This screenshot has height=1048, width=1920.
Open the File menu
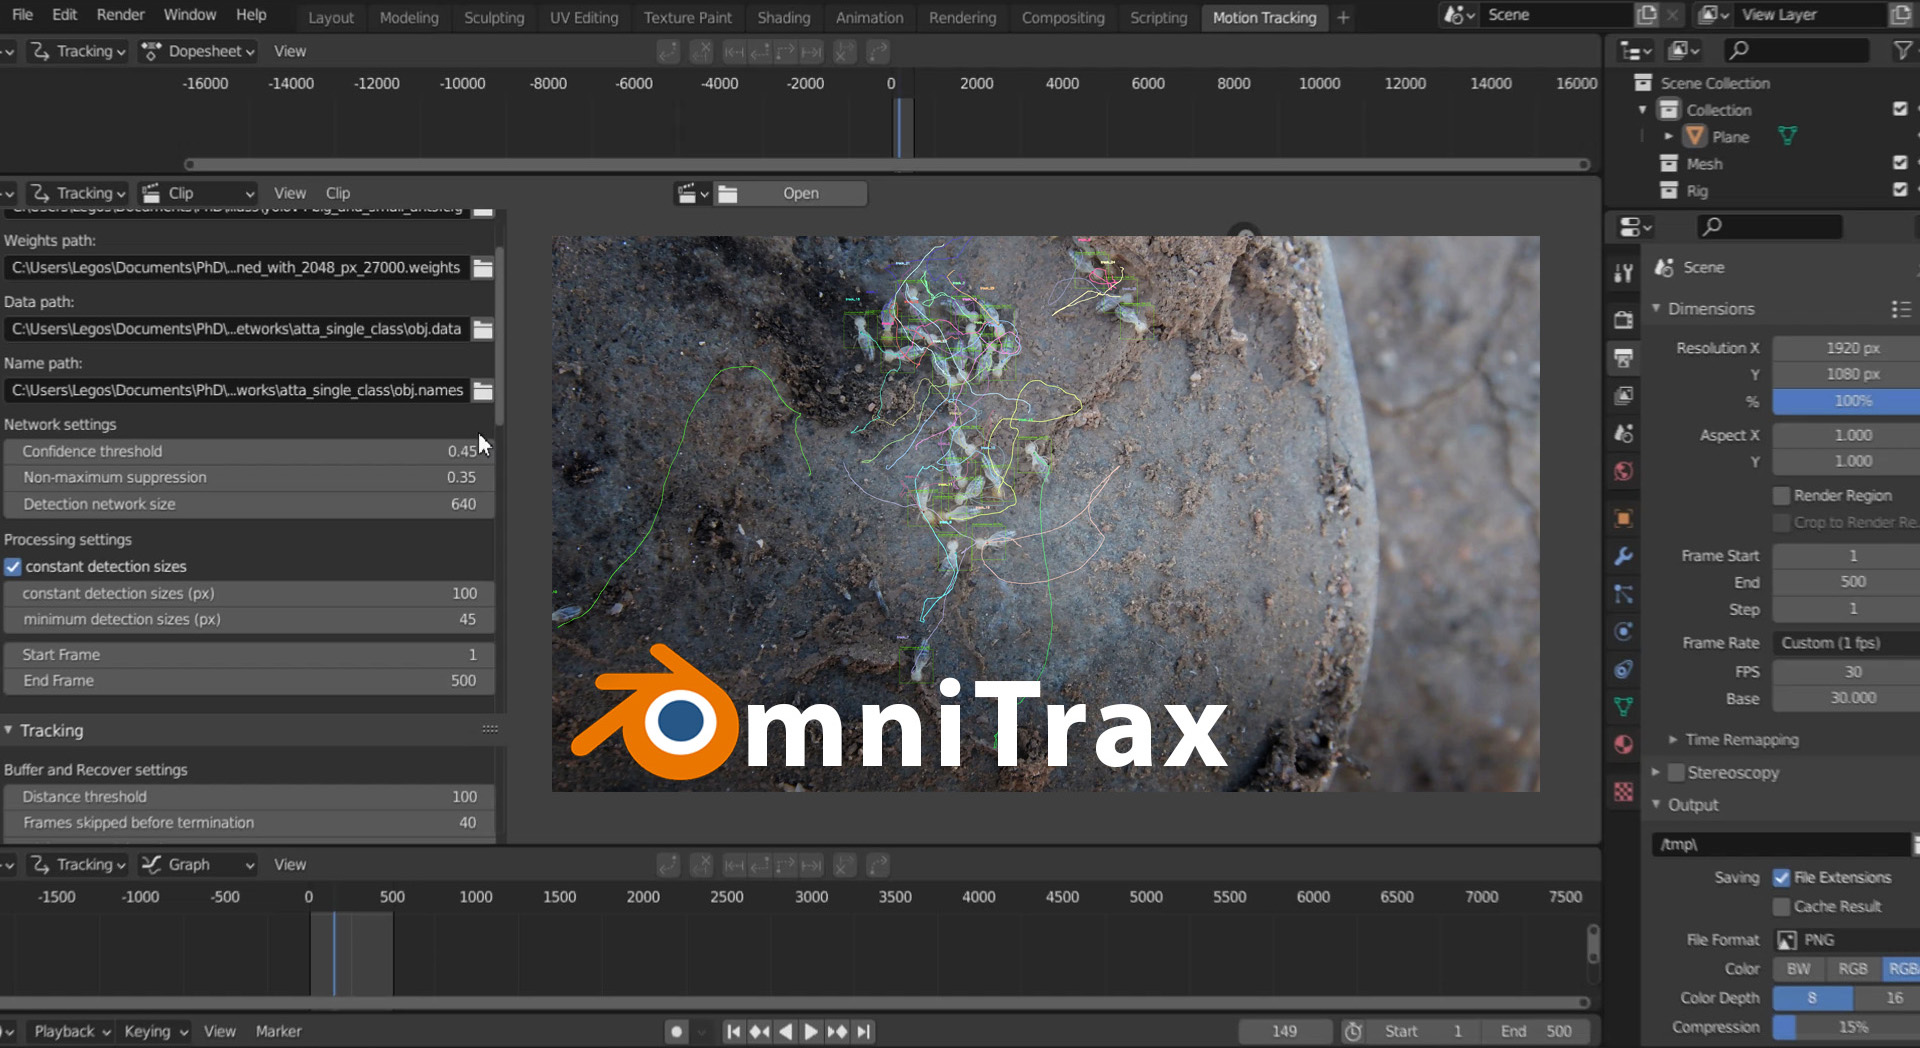(x=22, y=15)
